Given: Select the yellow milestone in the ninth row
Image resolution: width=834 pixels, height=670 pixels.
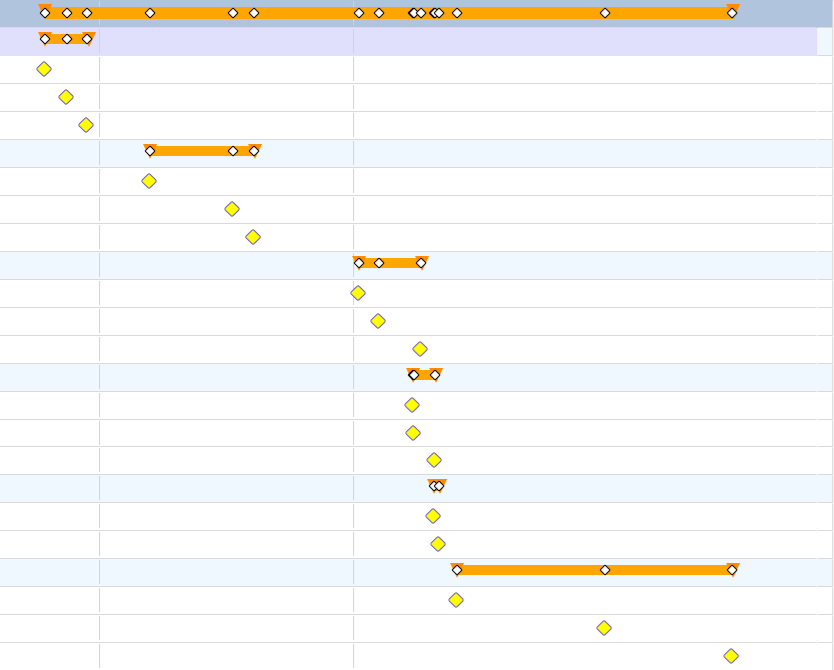Looking at the screenshot, I should [253, 237].
